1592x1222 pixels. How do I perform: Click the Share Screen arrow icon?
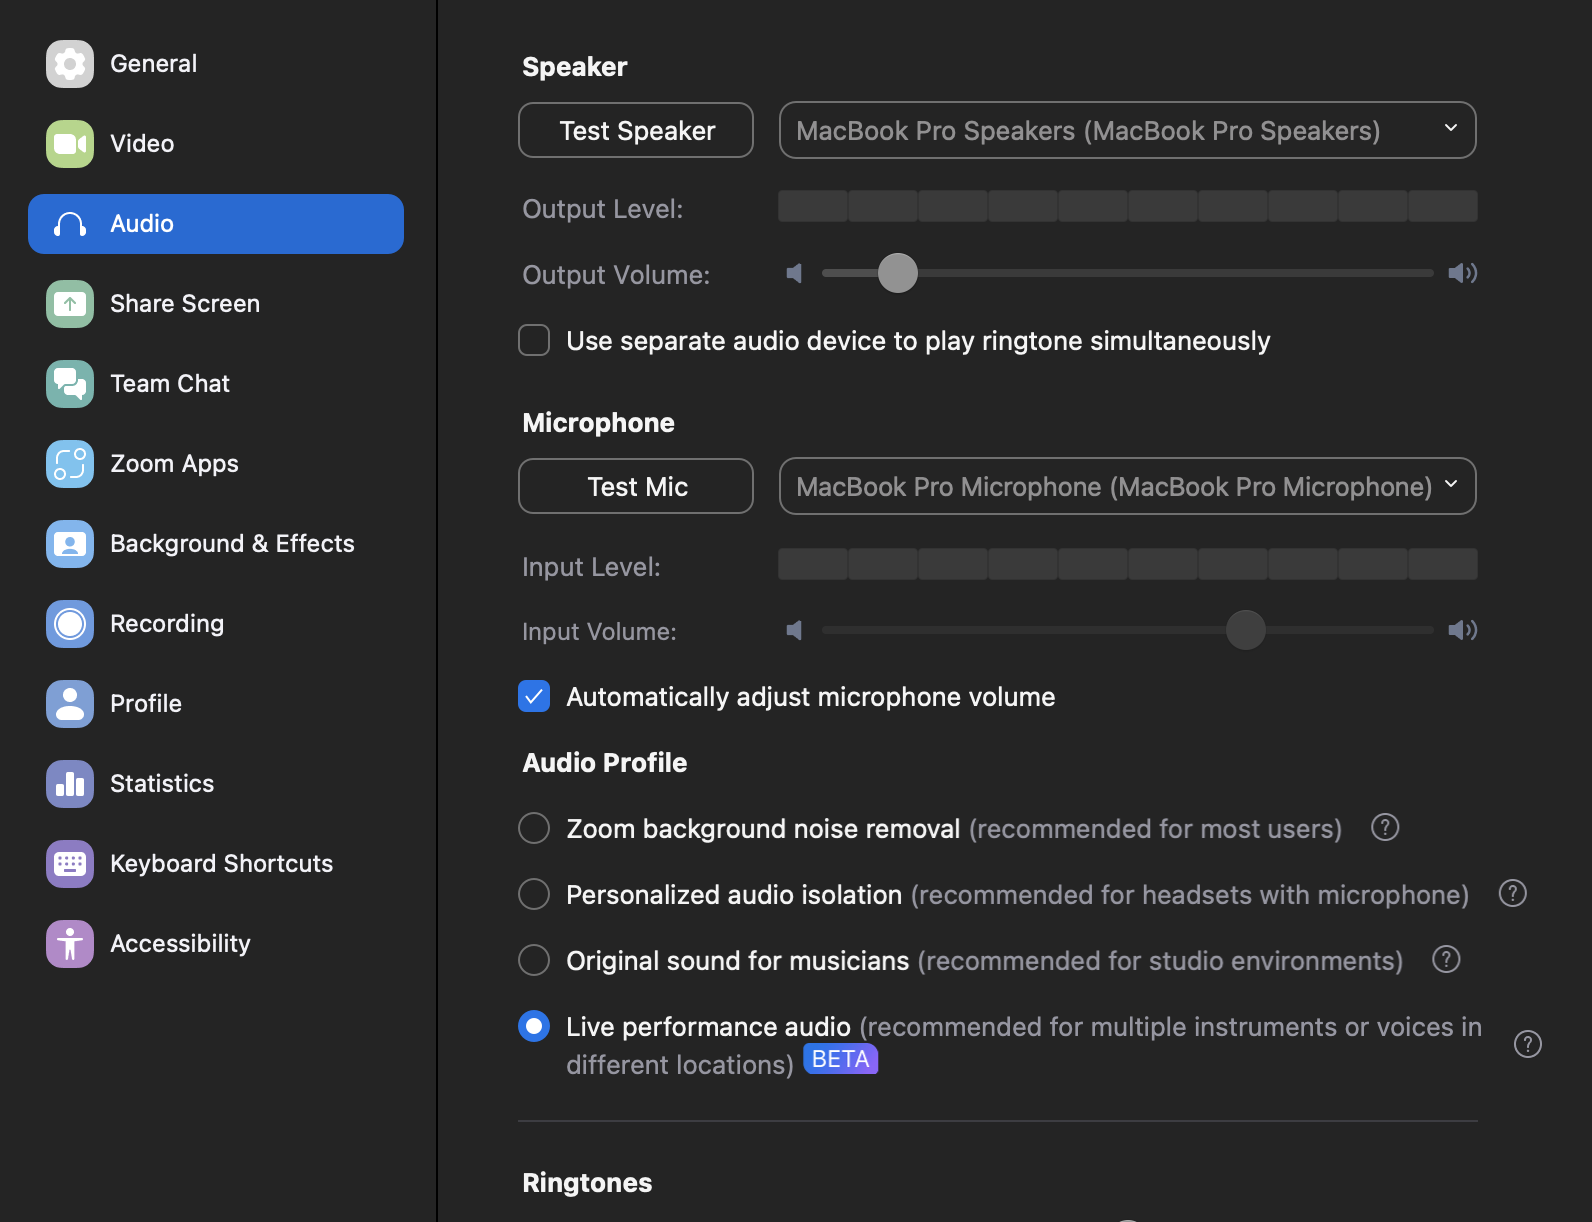[70, 304]
